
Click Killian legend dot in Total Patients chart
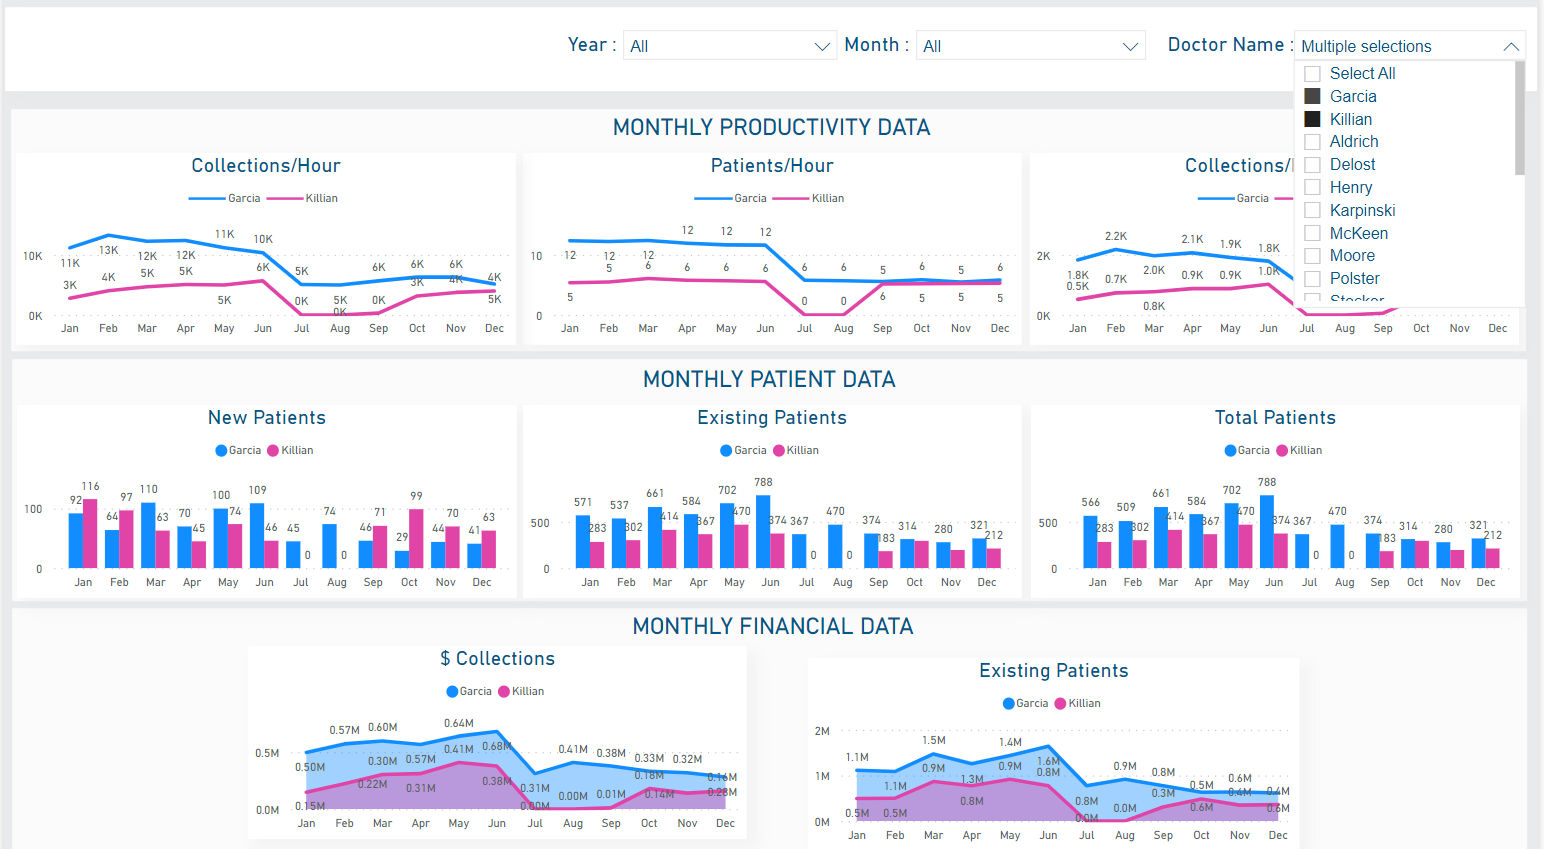1282,451
